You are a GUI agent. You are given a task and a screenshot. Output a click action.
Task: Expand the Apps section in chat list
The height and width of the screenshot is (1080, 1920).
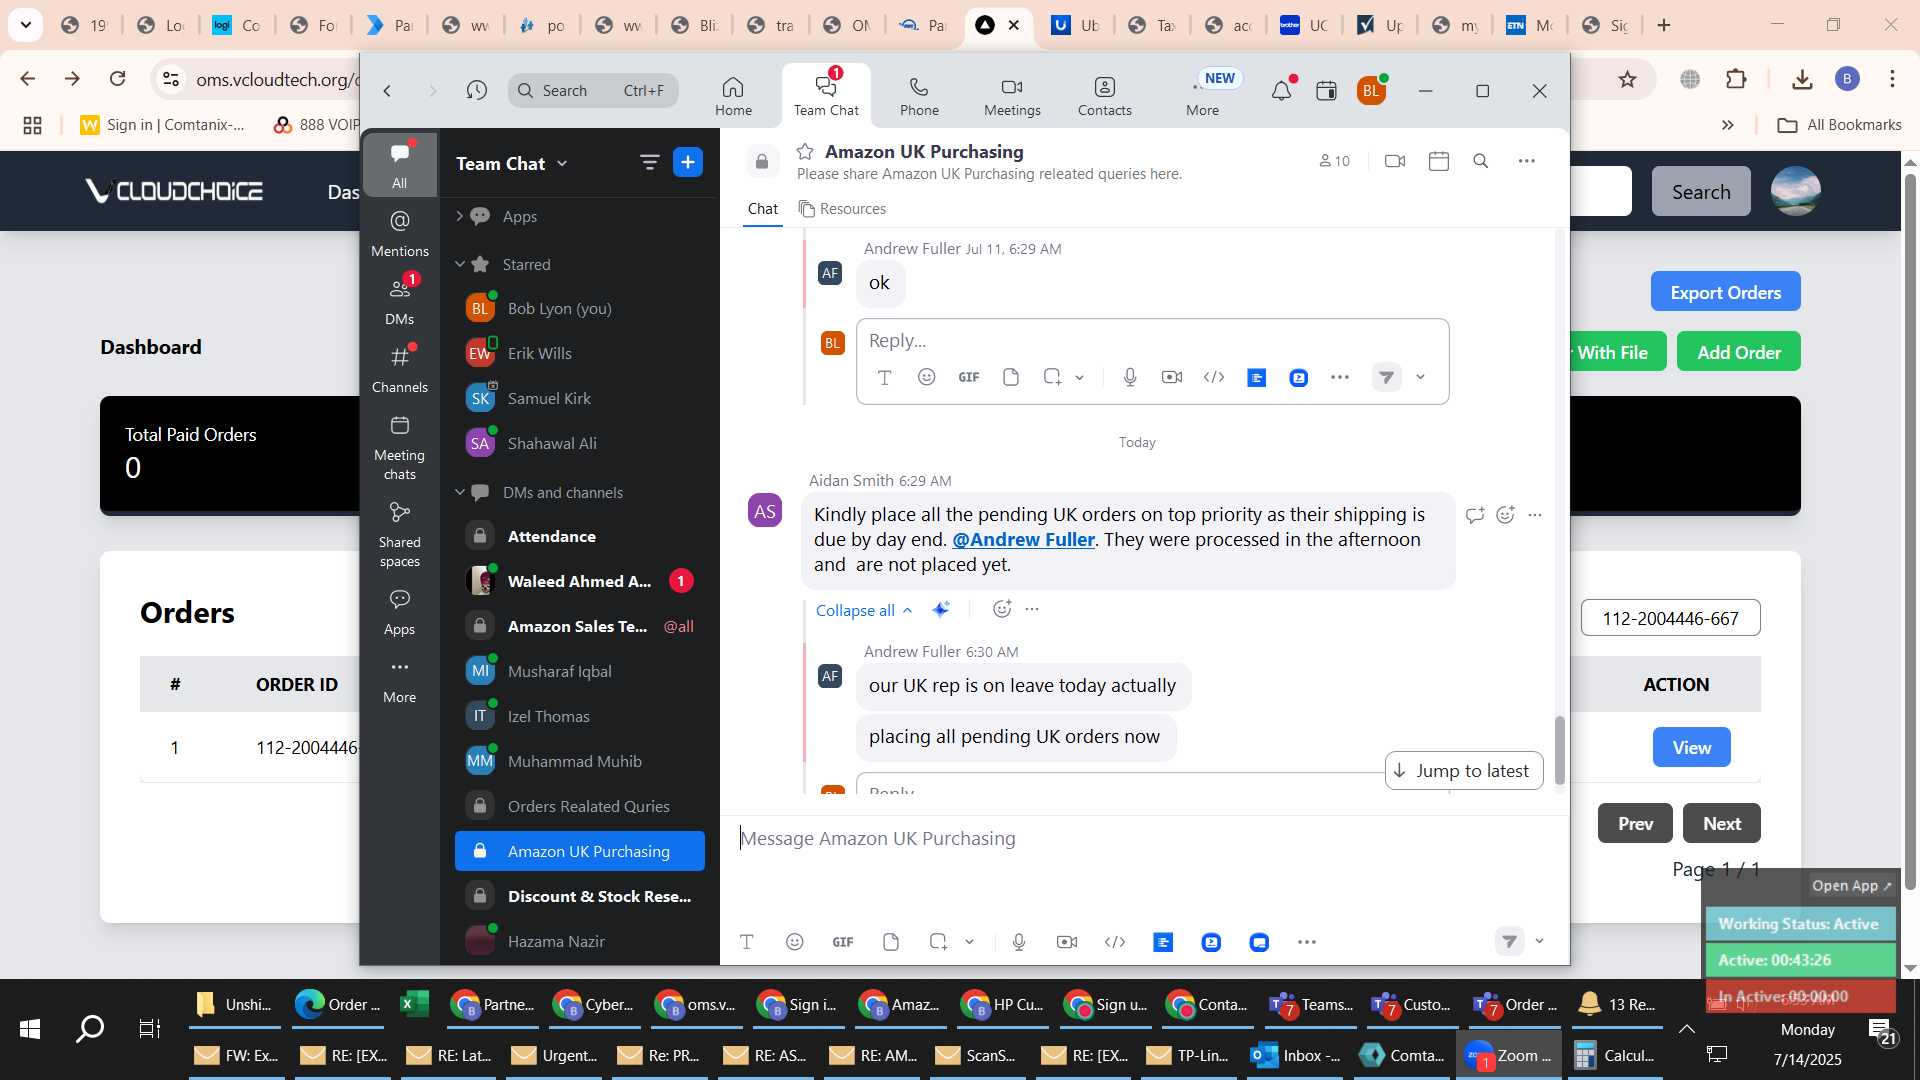460,216
